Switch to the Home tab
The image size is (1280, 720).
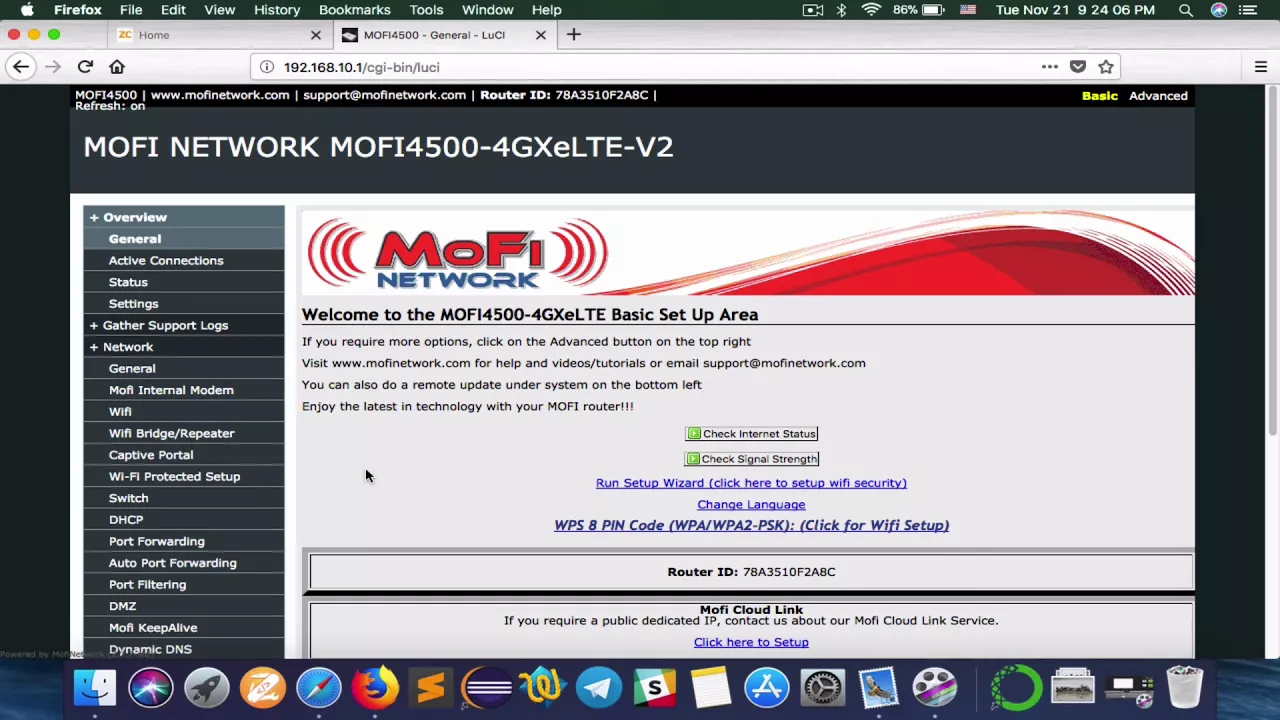tap(218, 35)
